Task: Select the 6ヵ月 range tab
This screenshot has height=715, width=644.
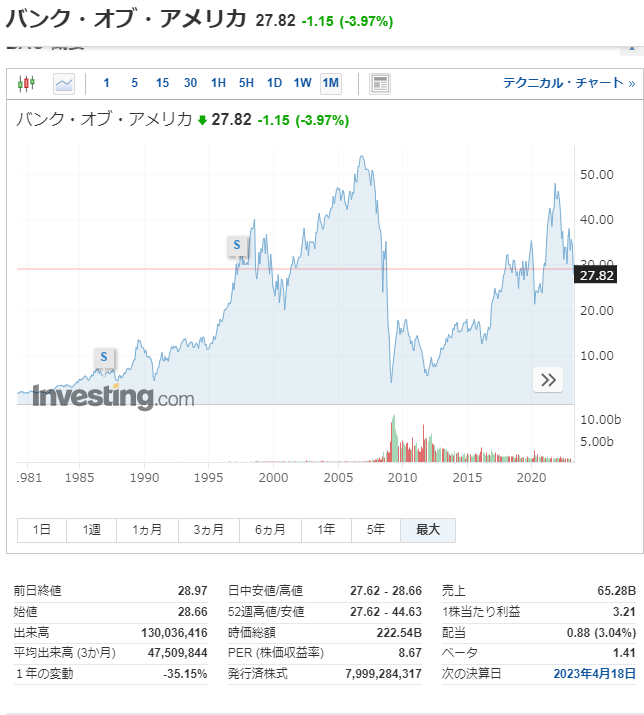Action: click(270, 530)
